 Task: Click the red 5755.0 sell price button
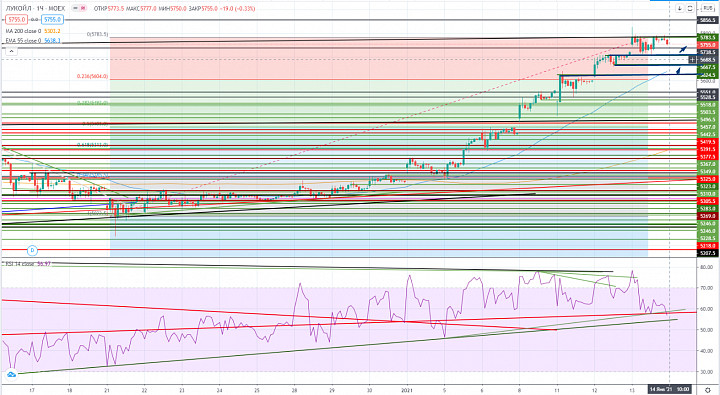pos(16,20)
